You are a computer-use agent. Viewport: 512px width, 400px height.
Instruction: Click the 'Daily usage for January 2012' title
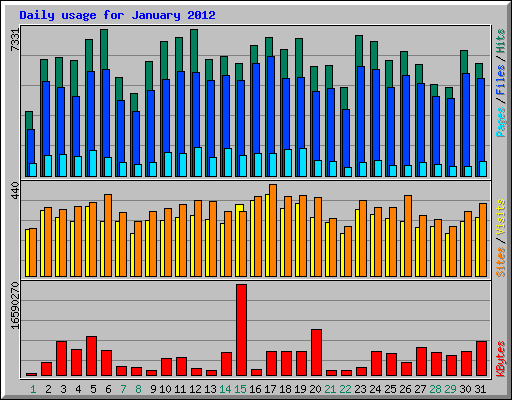click(x=117, y=15)
